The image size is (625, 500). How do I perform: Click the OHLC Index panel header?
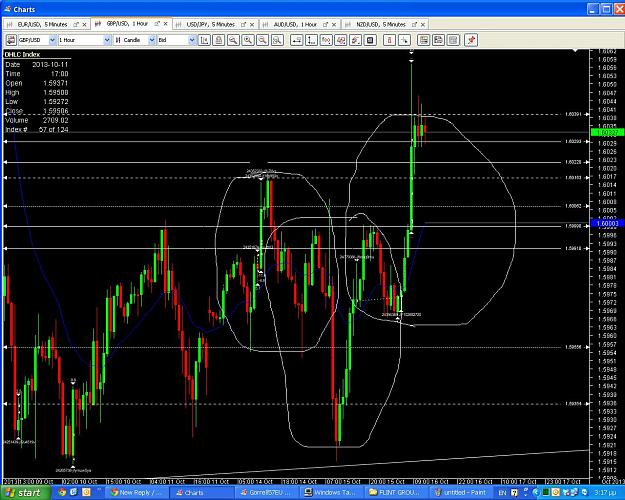click(22, 54)
